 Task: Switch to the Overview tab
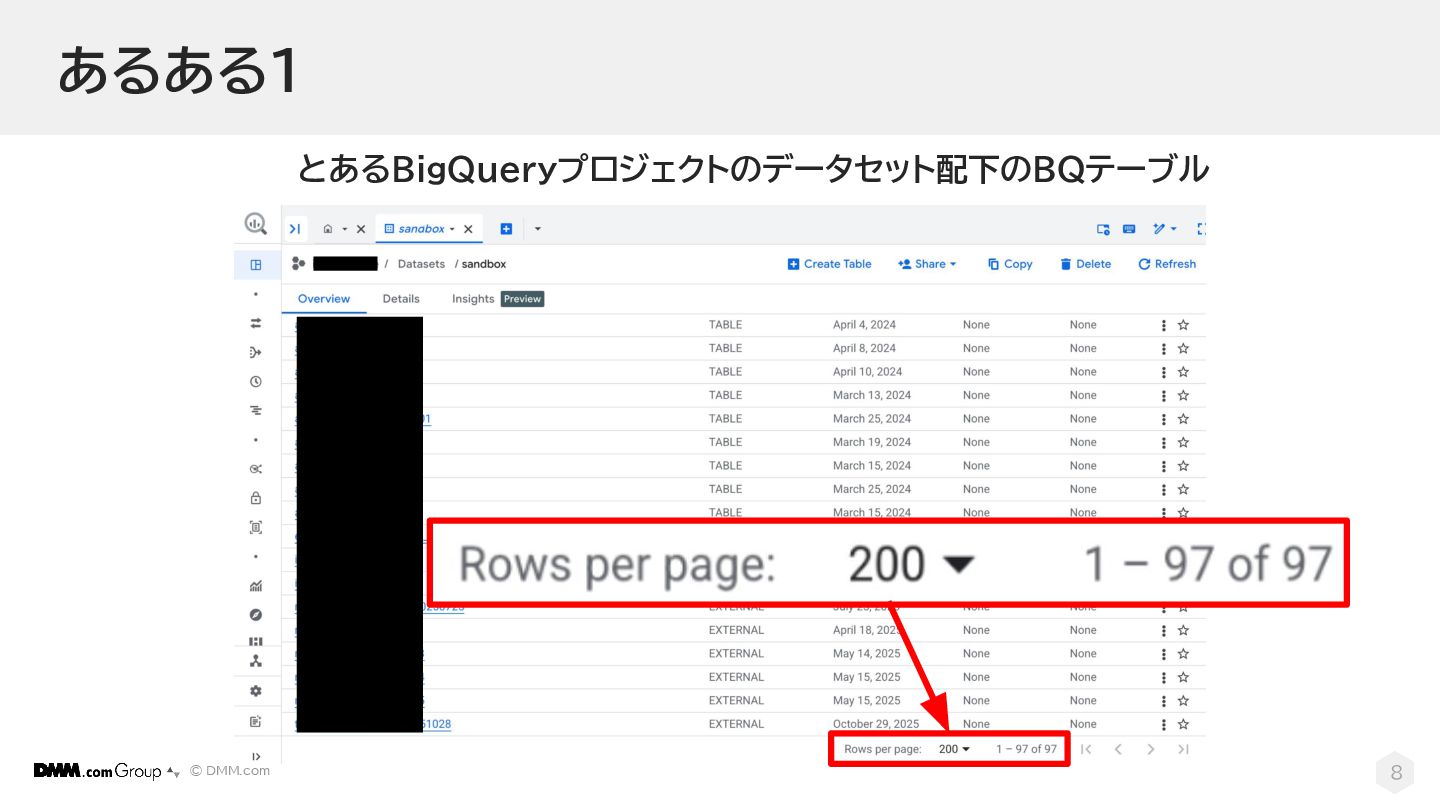pyautogui.click(x=324, y=299)
